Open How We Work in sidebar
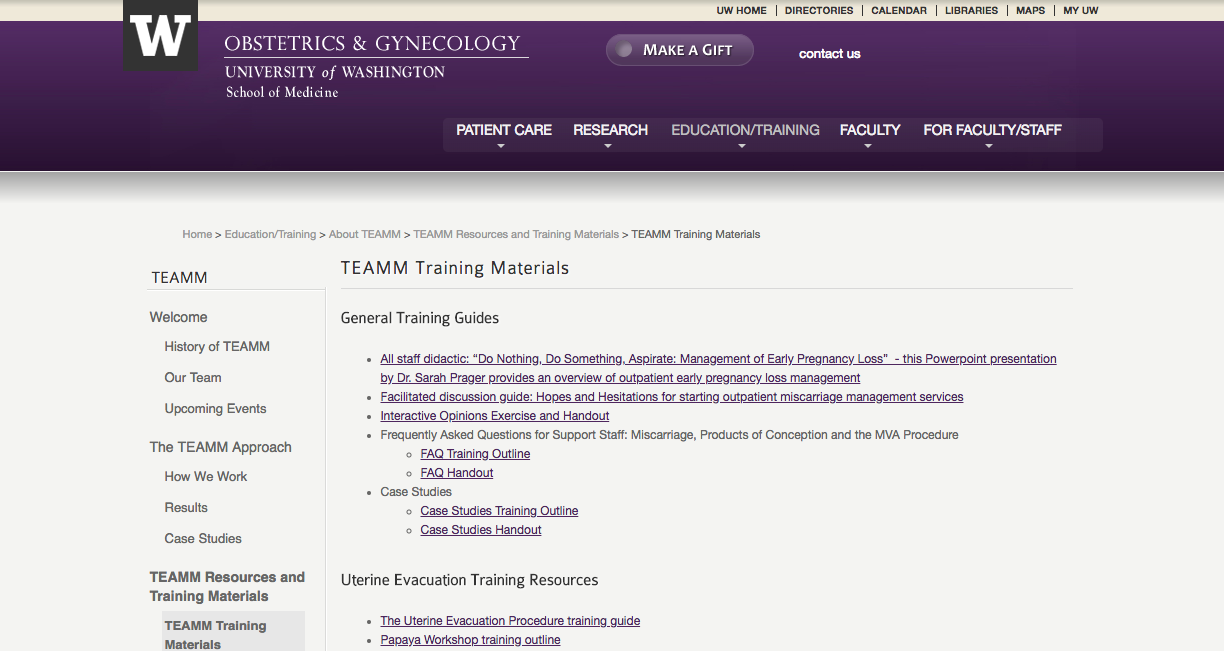 (206, 476)
